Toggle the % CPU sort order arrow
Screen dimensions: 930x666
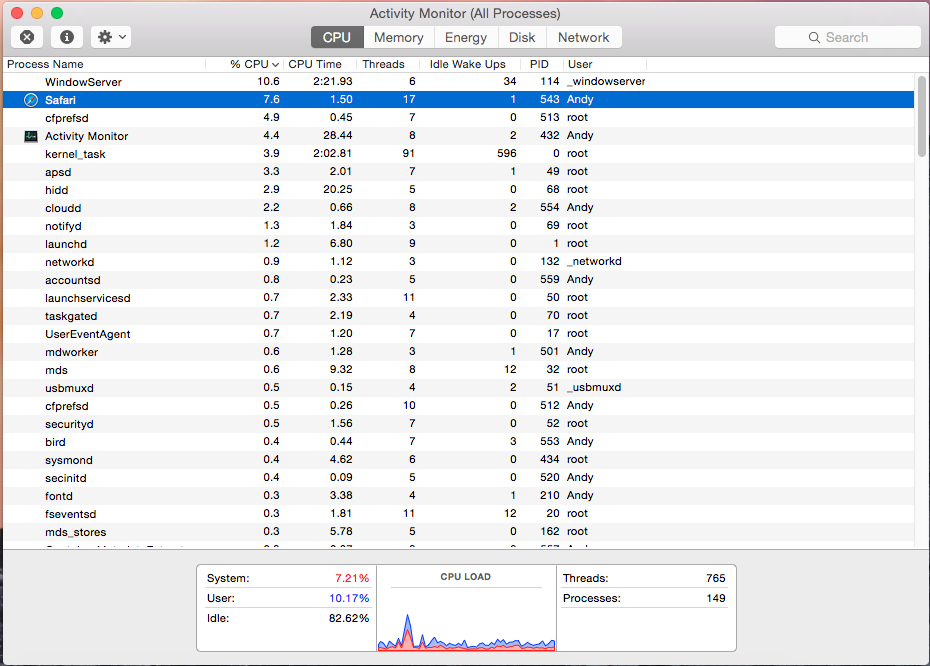(x=275, y=65)
